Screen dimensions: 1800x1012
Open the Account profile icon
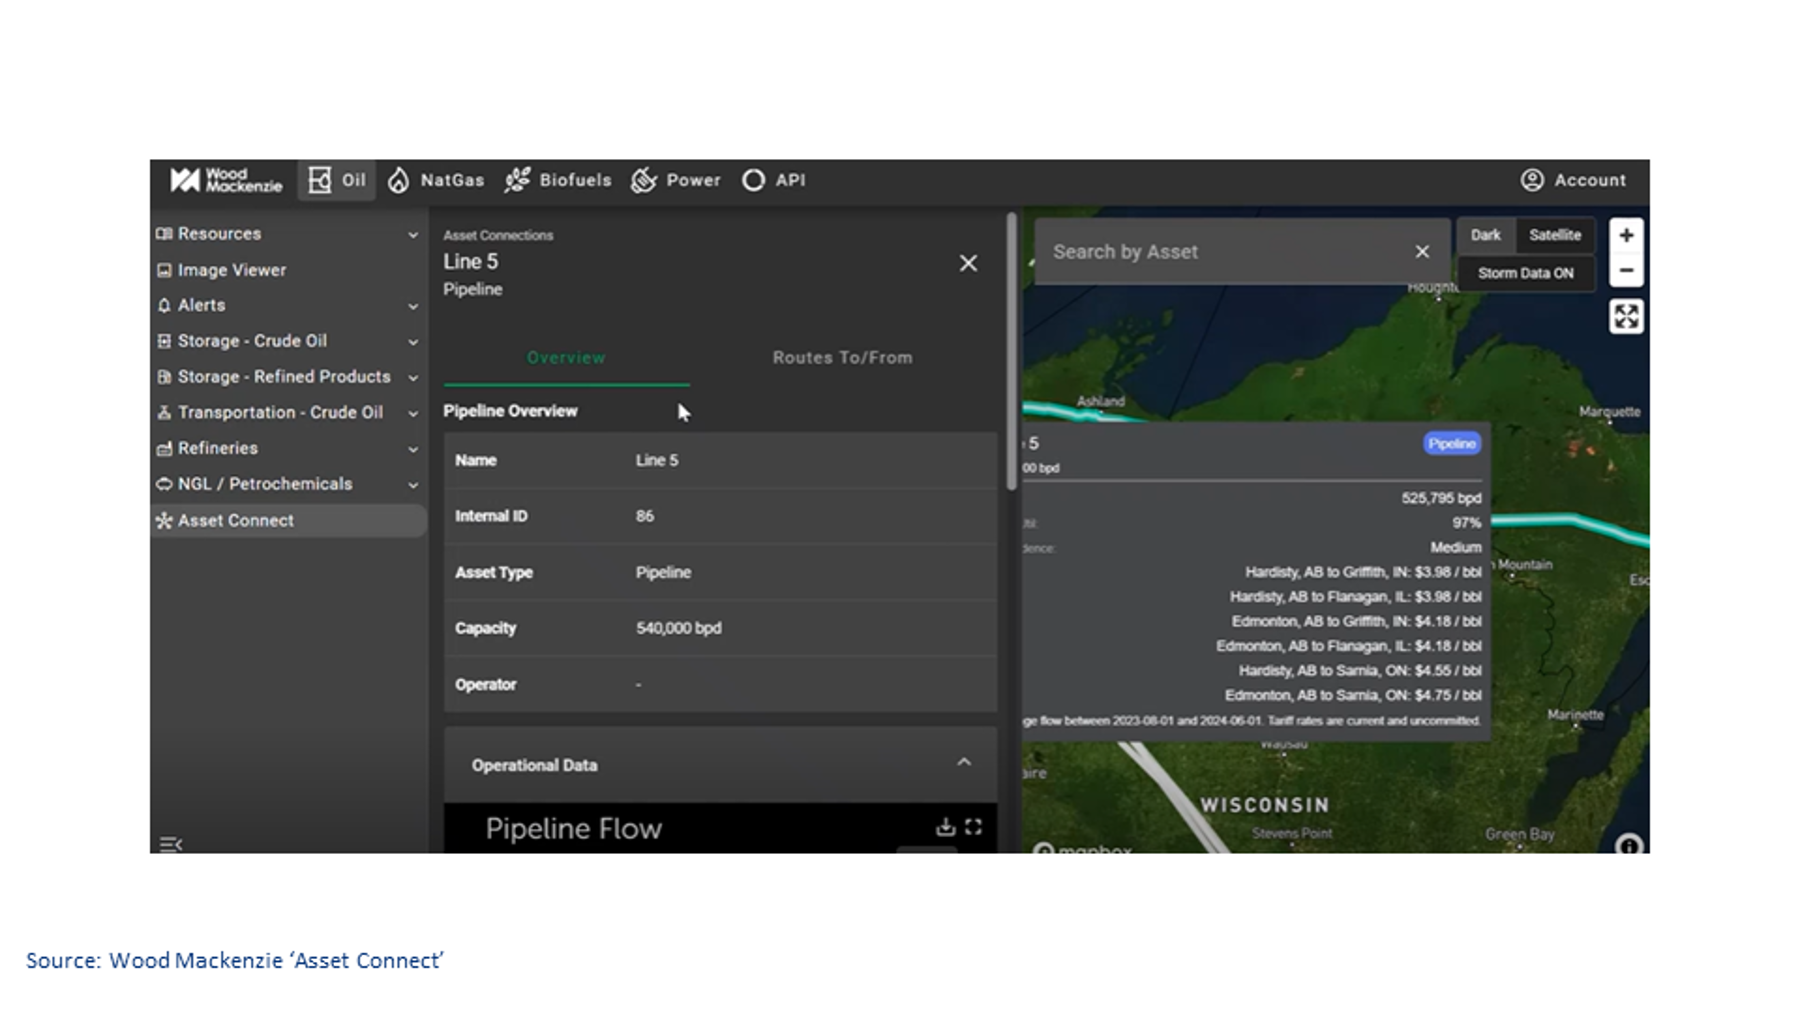1531,180
